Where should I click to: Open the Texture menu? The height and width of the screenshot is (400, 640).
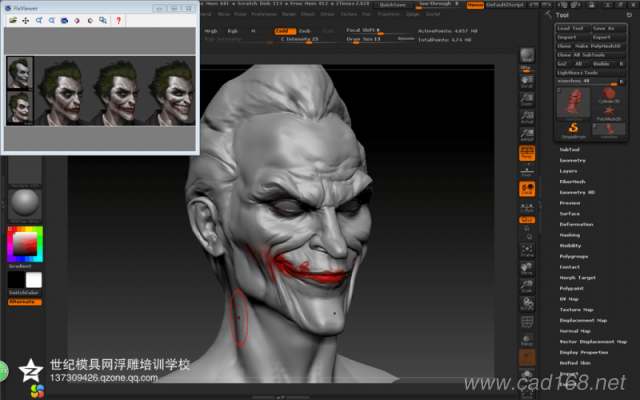tap(348, 14)
